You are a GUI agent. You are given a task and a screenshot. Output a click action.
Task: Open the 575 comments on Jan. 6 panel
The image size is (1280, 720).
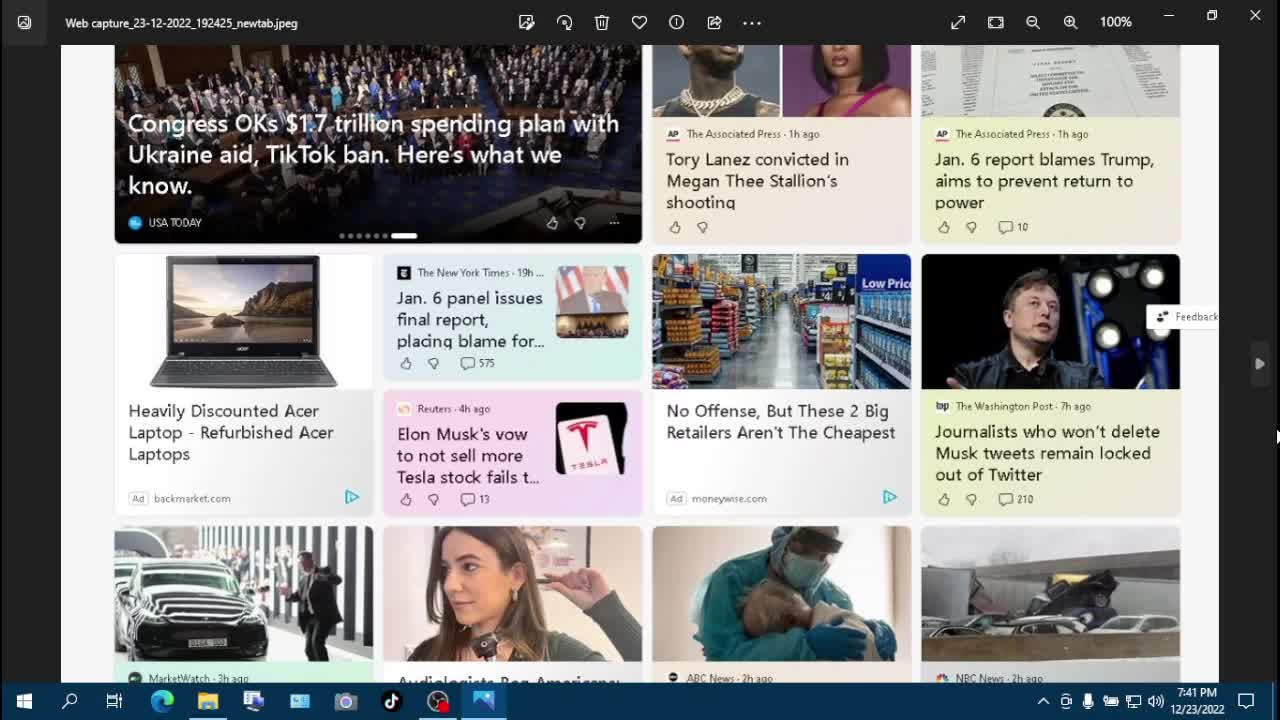coord(477,364)
